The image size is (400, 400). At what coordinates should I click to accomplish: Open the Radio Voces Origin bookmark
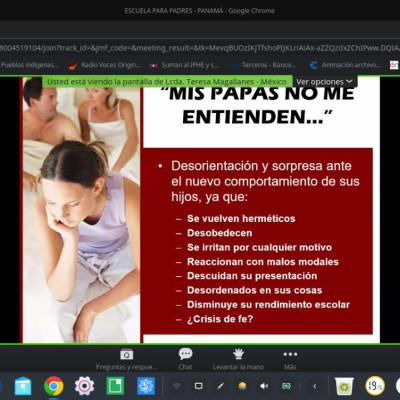coord(105,65)
